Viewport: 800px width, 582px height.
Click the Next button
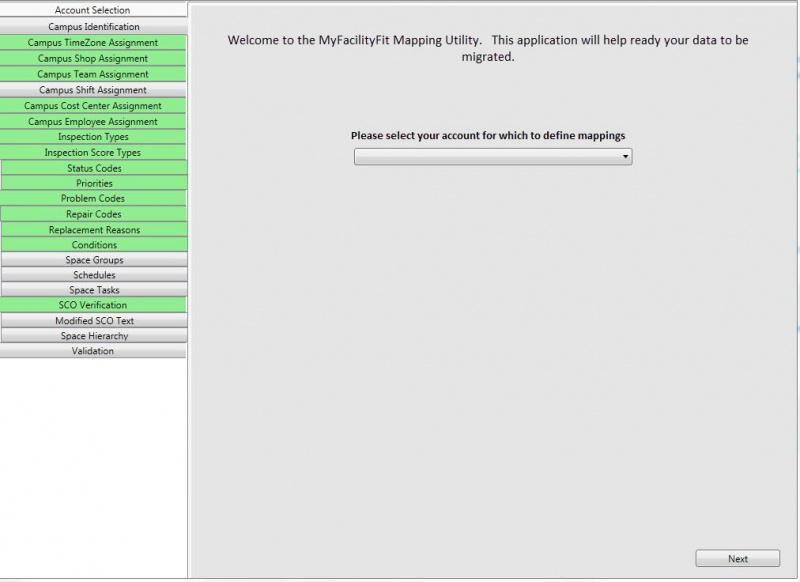click(x=738, y=558)
